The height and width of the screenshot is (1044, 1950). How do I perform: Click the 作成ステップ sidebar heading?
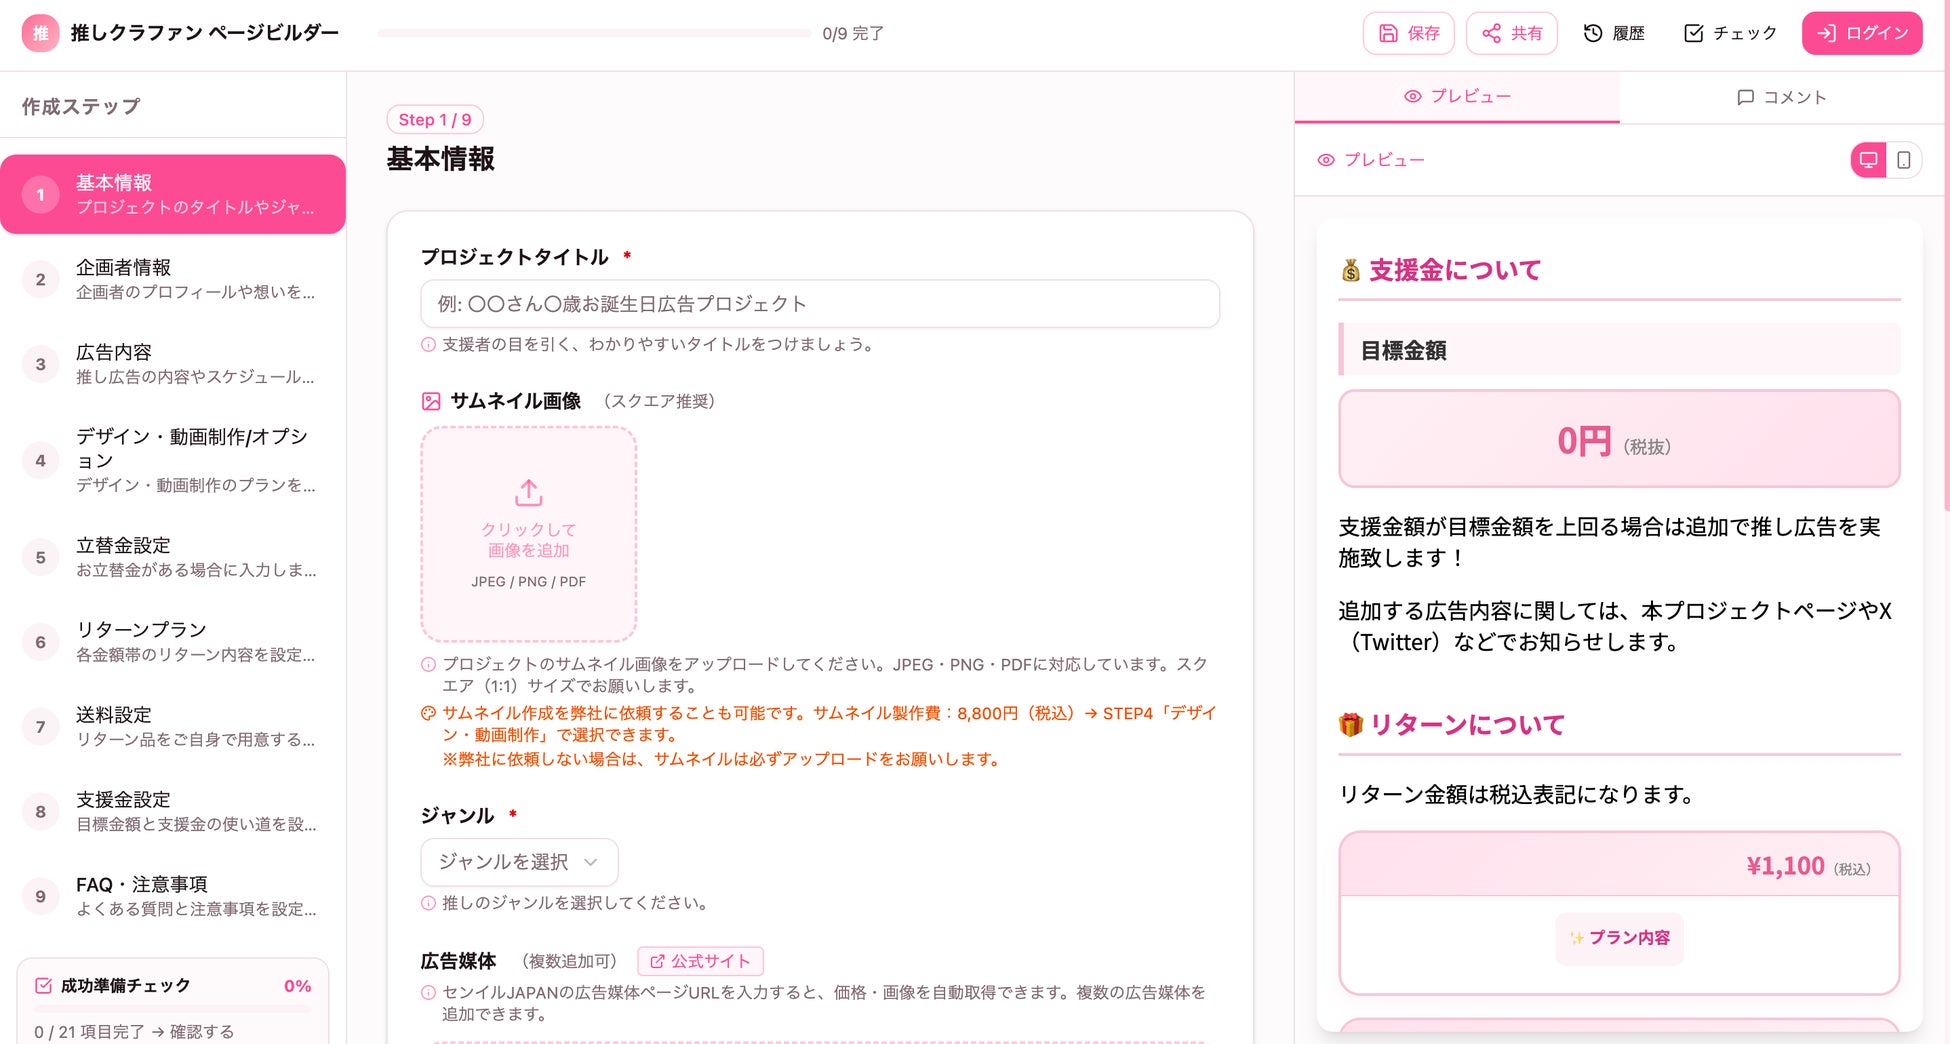(x=81, y=106)
